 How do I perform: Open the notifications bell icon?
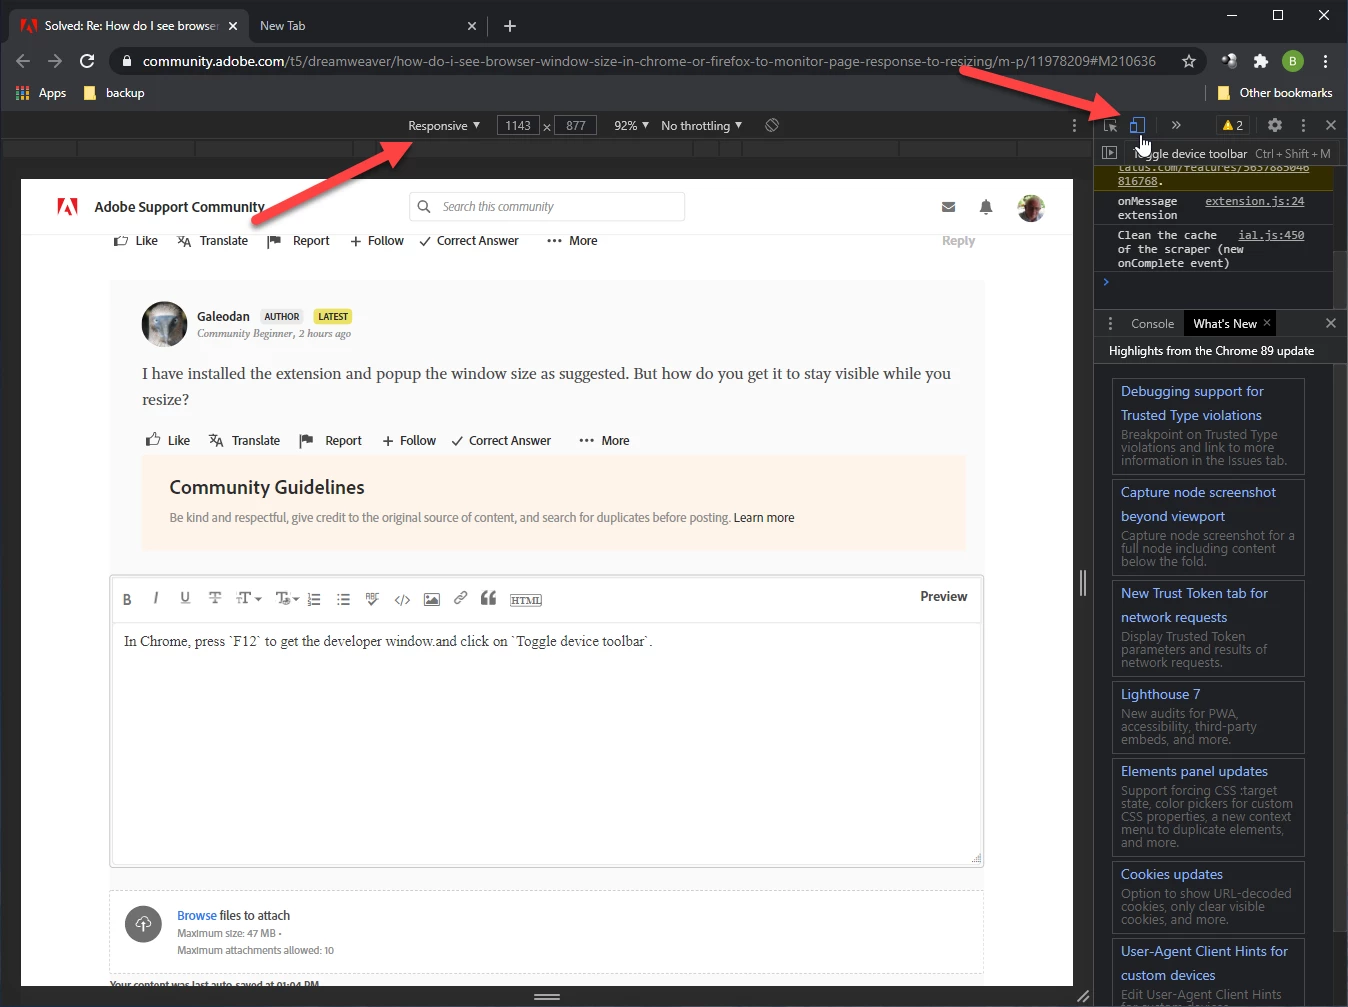[986, 207]
